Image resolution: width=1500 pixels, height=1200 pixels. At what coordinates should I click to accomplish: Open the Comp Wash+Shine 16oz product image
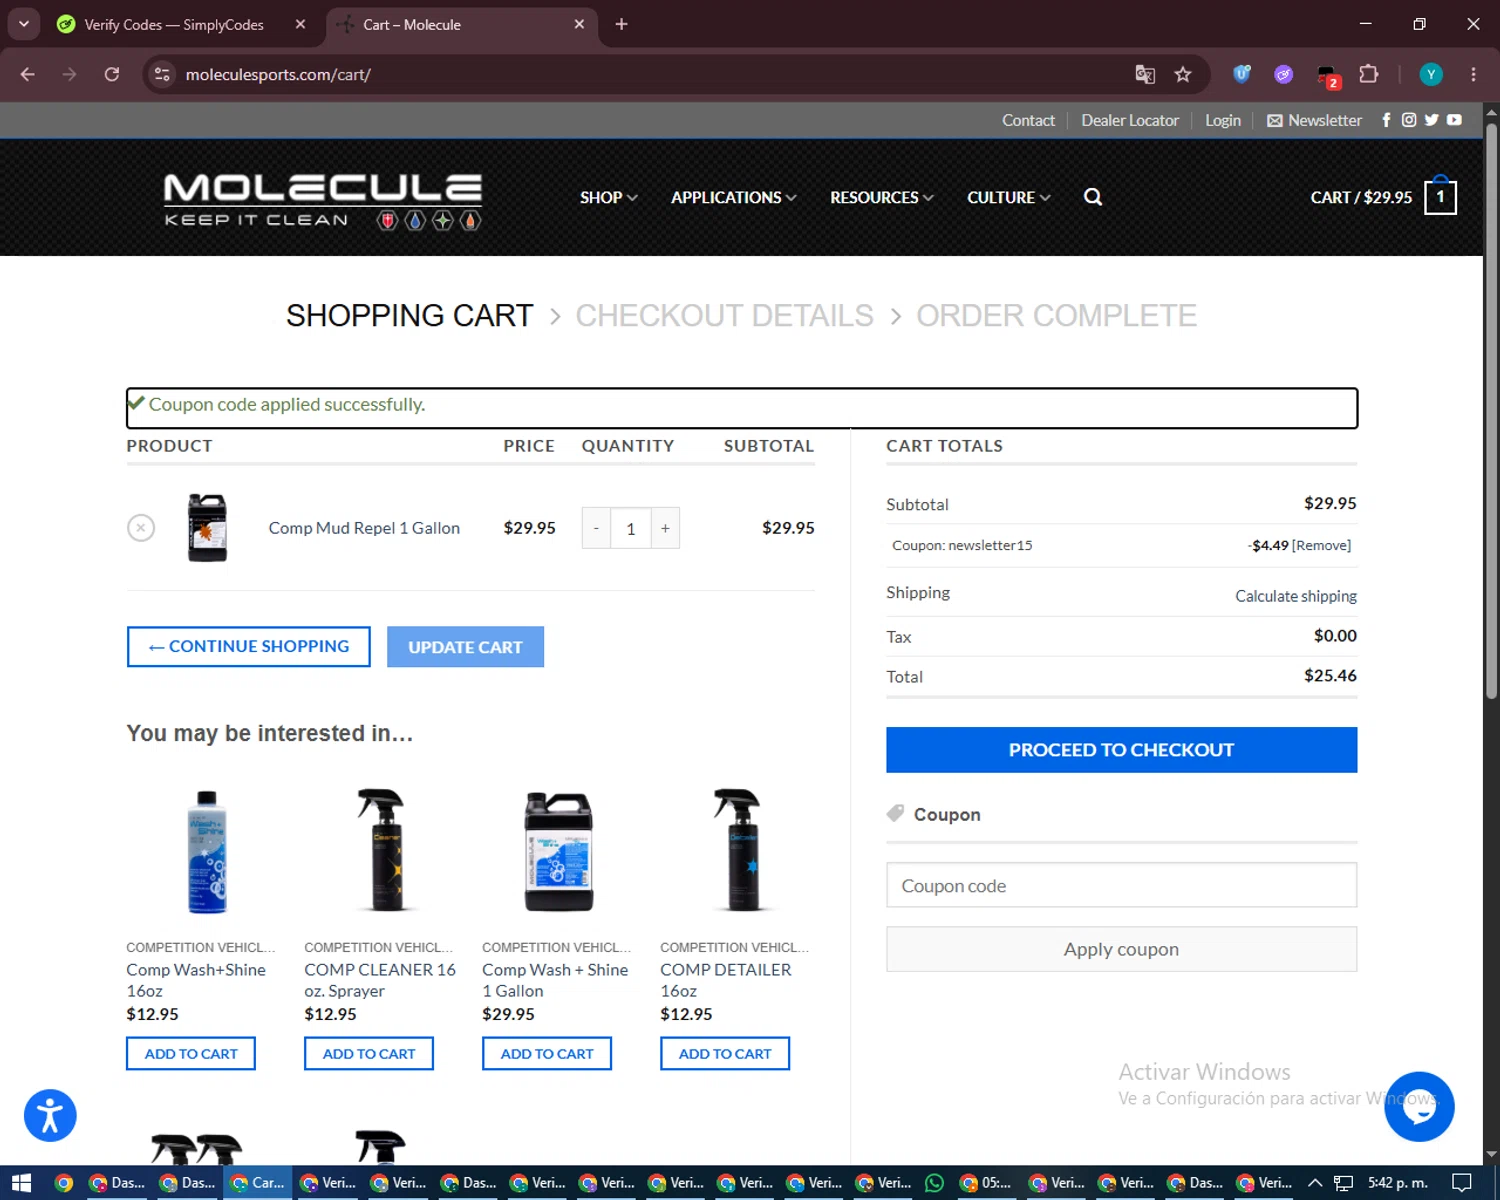(x=207, y=852)
